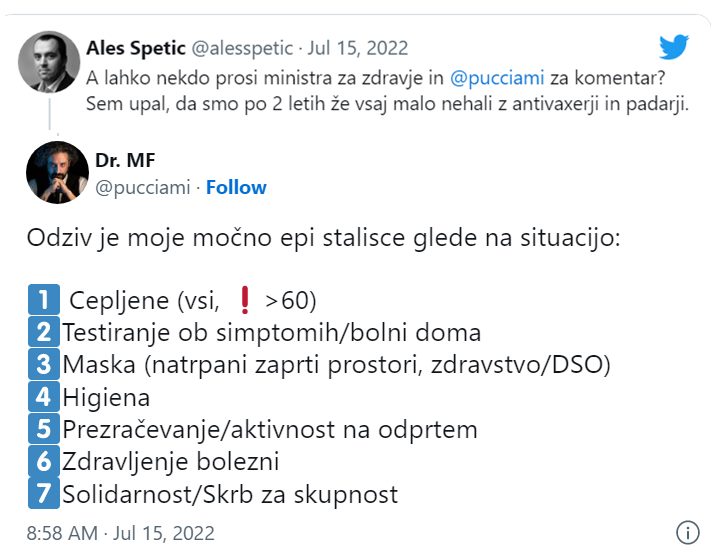Image resolution: width=716 pixels, height=553 pixels.
Task: Follow the @pucciami account
Action: tap(236, 187)
